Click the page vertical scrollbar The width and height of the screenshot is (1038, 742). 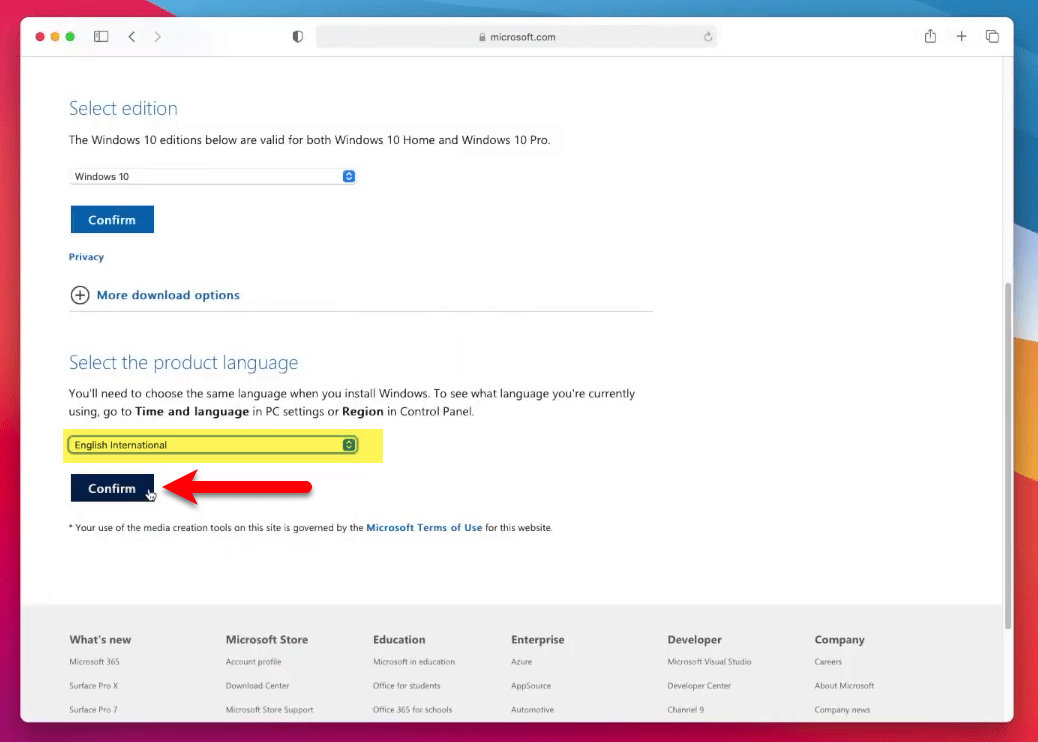(1008, 455)
